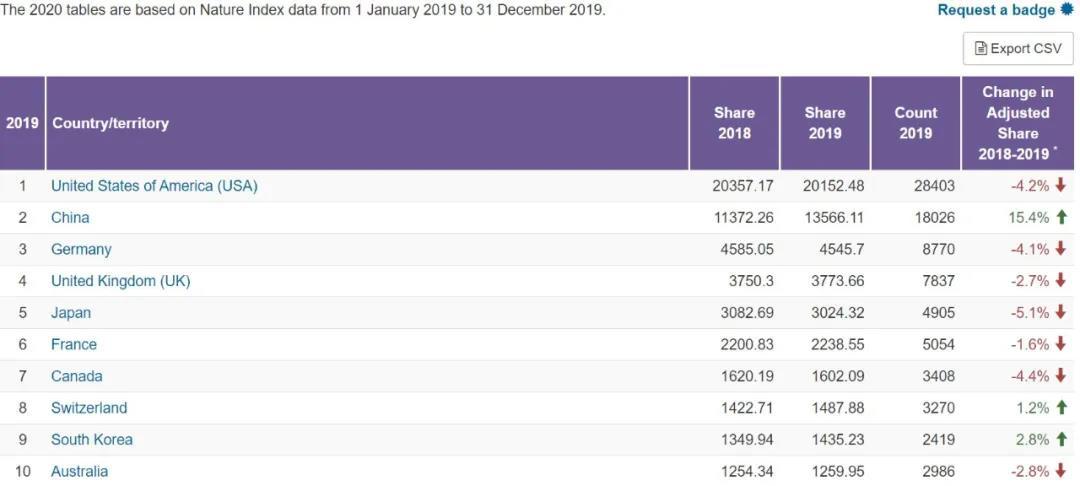The image size is (1080, 486).
Task: Click the Export CSV button
Action: (x=1018, y=48)
